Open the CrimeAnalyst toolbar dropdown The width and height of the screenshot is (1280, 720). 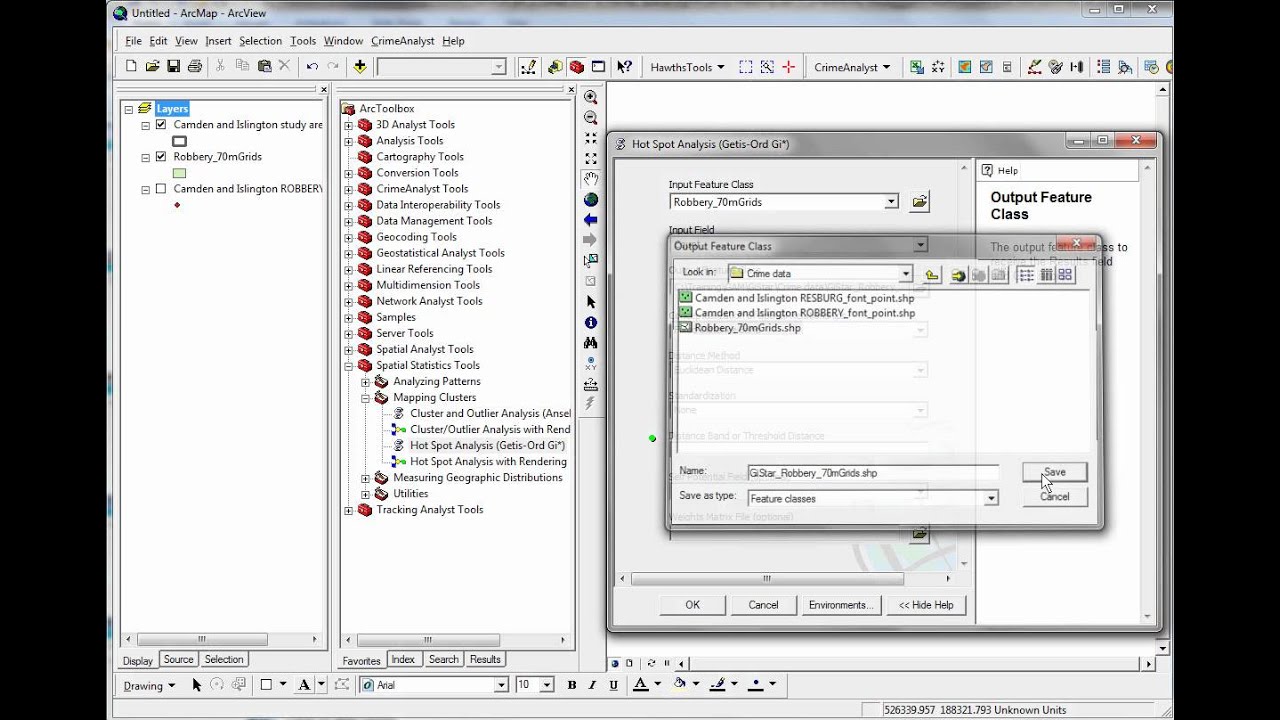[x=852, y=67]
